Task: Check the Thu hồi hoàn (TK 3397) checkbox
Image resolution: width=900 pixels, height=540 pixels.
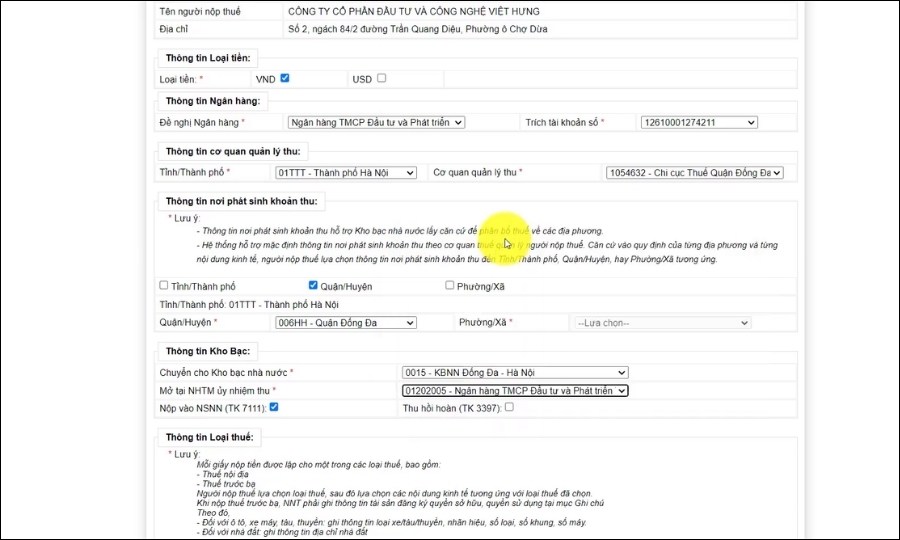Action: click(x=509, y=407)
